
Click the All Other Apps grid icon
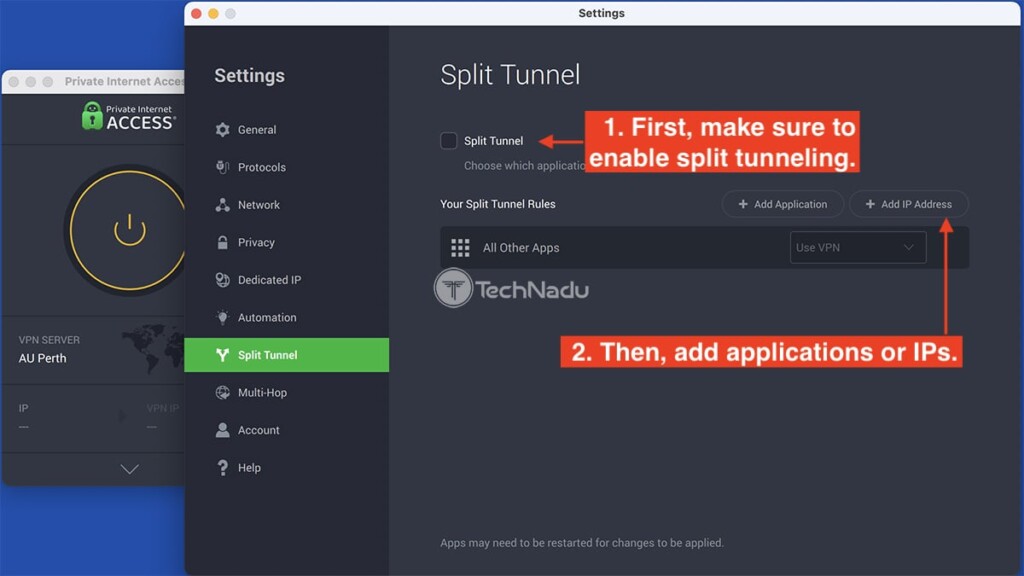(x=460, y=248)
